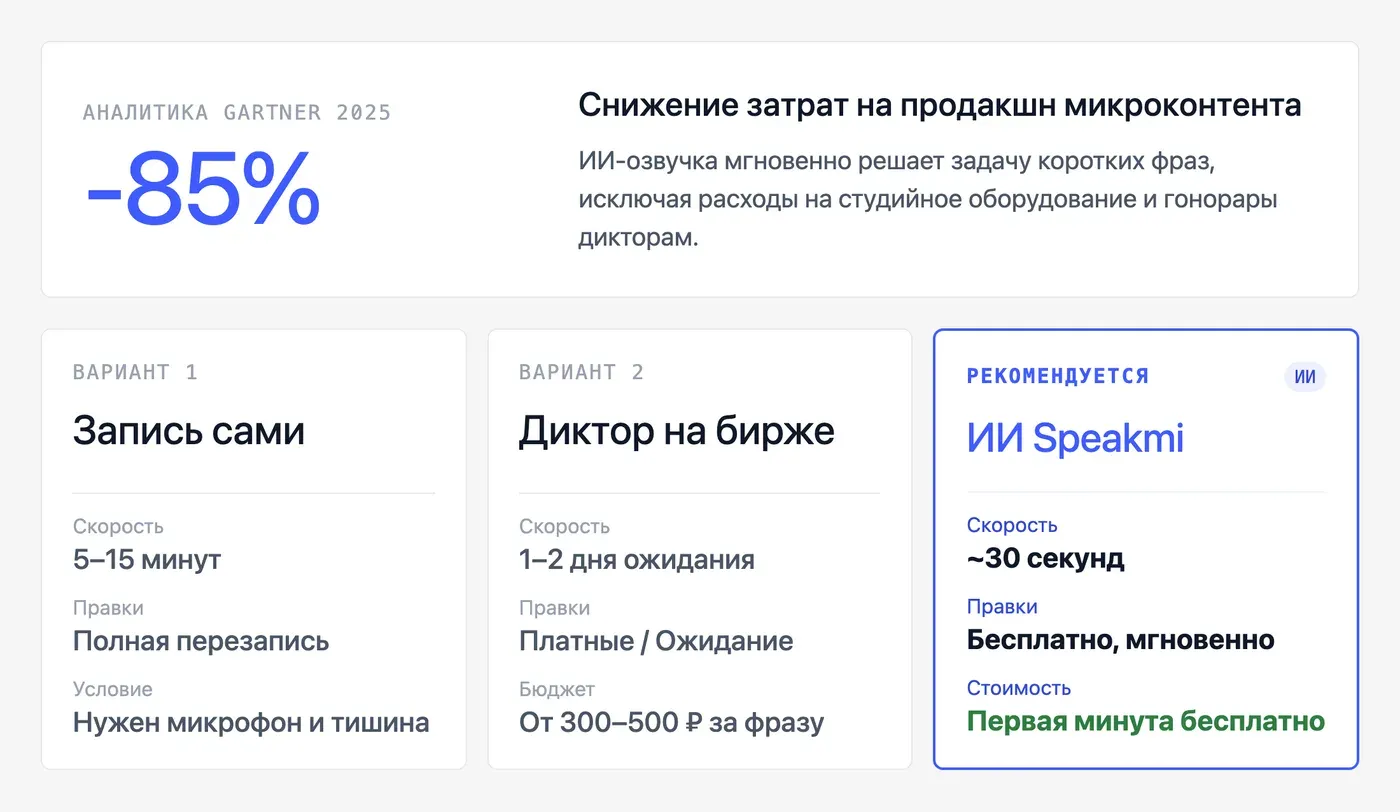Screen dimensions: 1400x812
Task: Click the Стоимость label
Action: pyautogui.click(x=1019, y=688)
